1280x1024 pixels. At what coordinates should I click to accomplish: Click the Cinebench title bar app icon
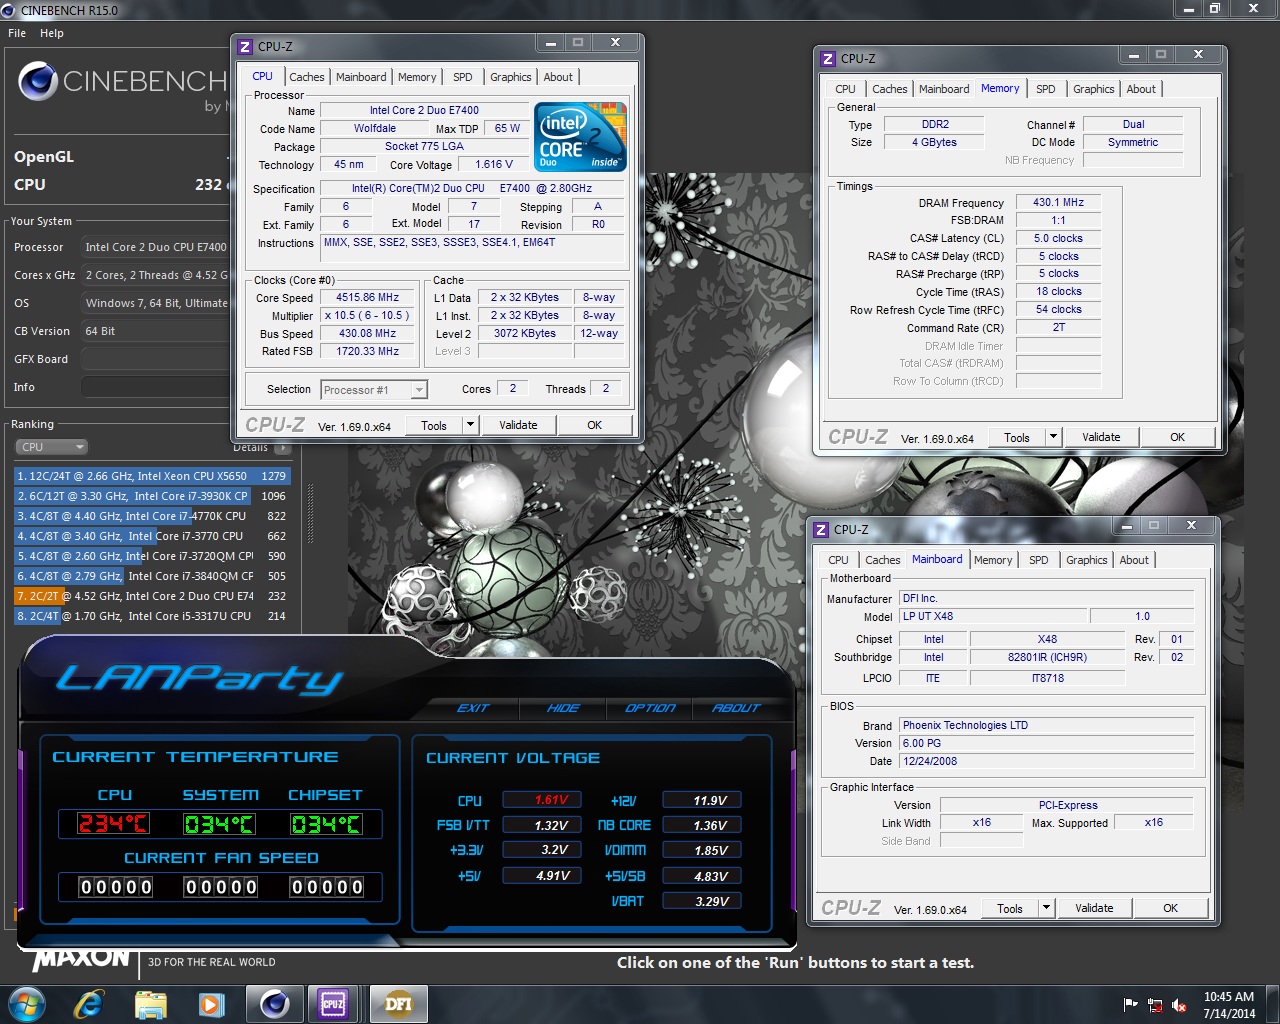[9, 10]
